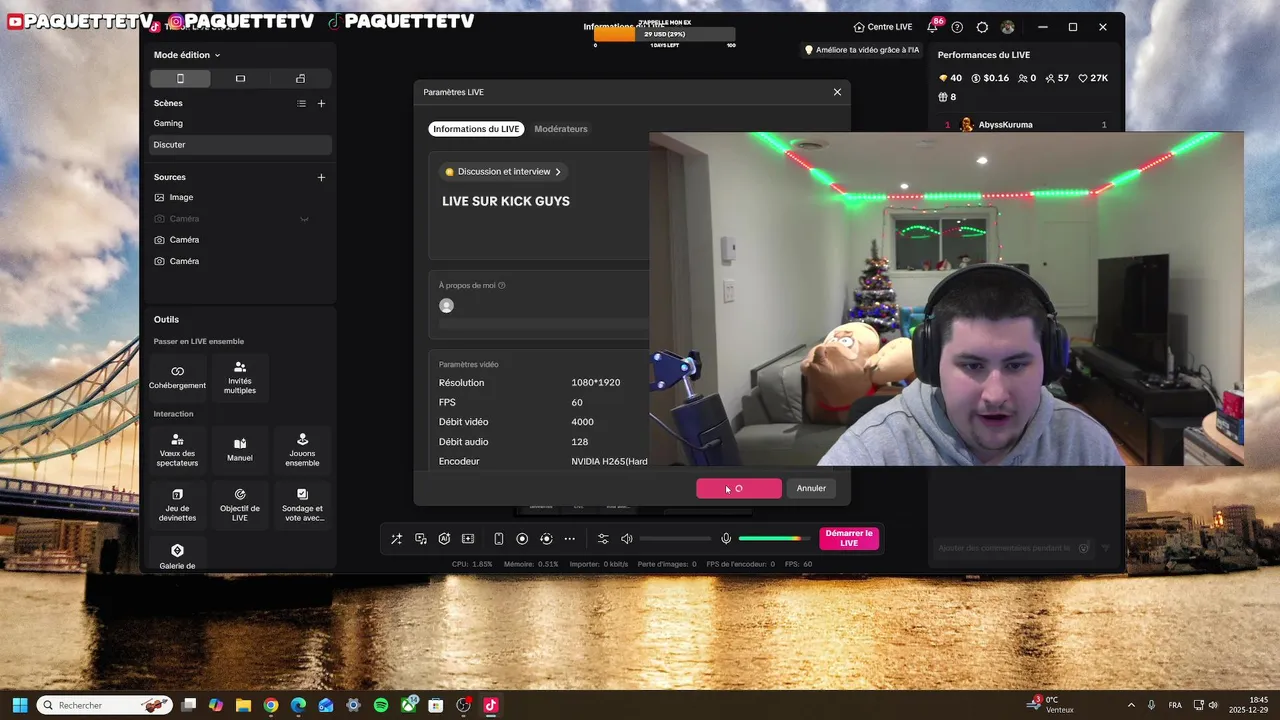
Task: Show the hidden dimmed Caméra source
Action: 304,219
